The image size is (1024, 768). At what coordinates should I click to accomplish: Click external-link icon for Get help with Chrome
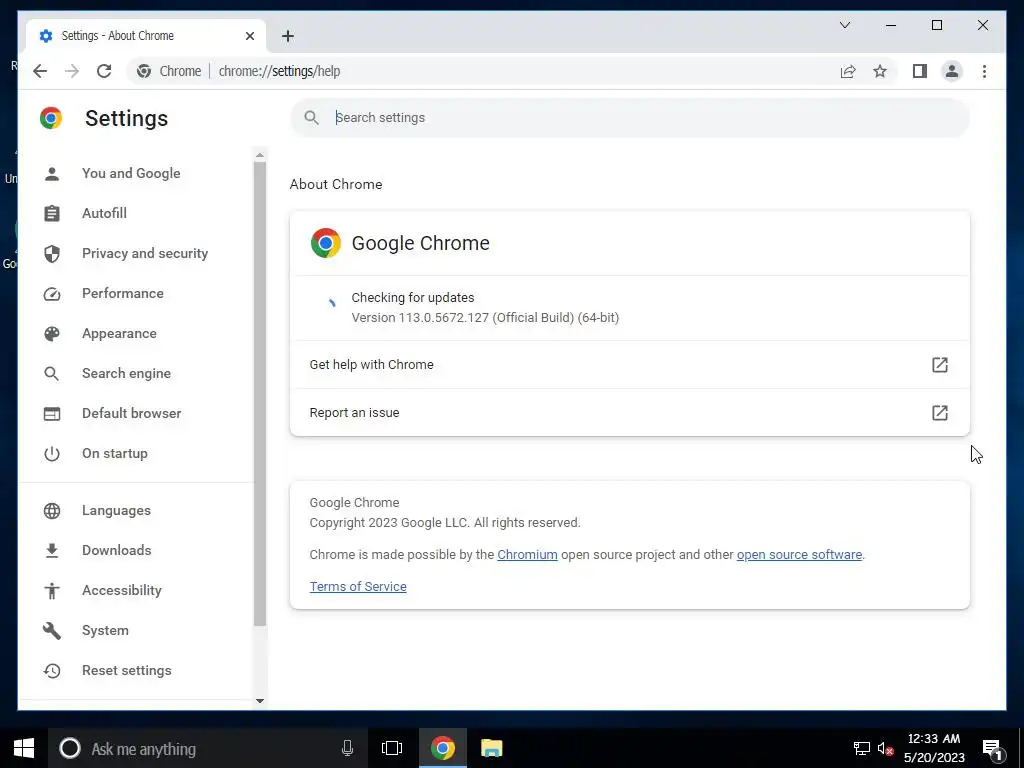[x=939, y=364]
